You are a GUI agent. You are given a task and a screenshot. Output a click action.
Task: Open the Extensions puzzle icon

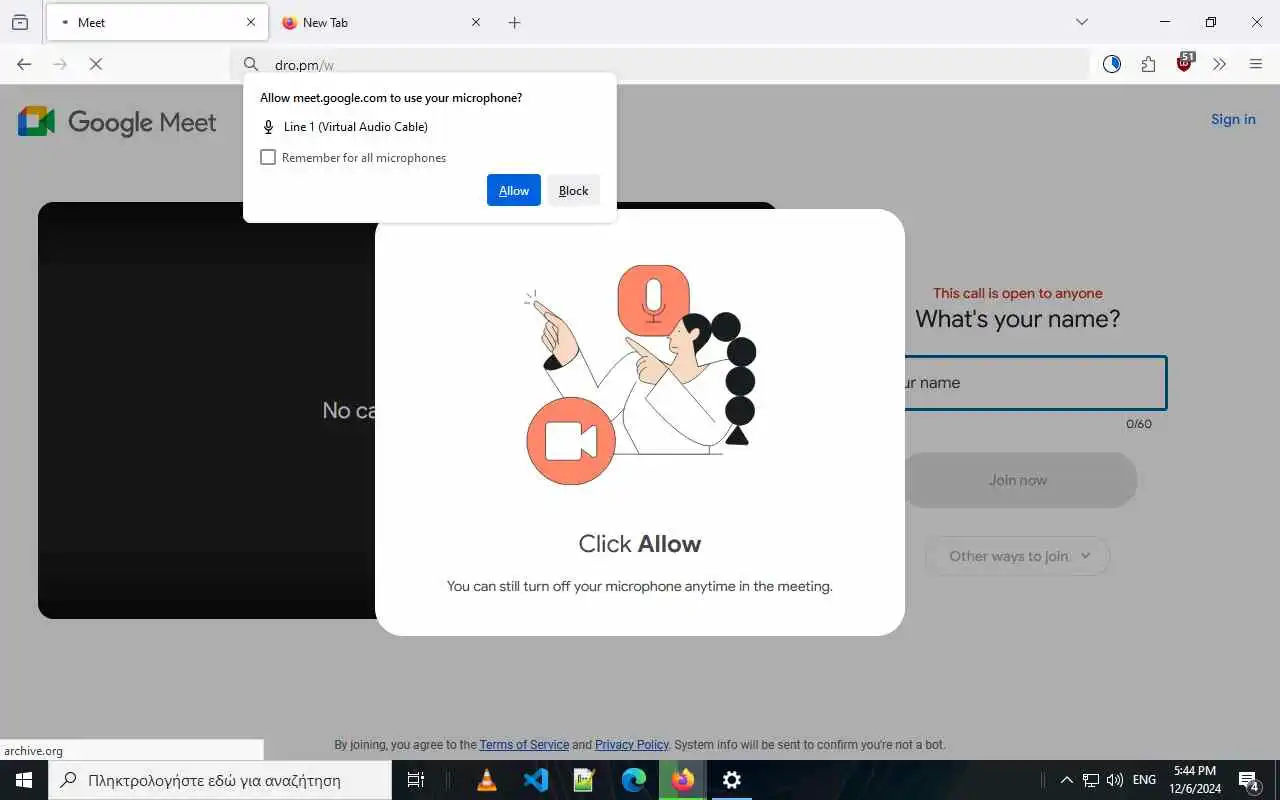[1148, 64]
